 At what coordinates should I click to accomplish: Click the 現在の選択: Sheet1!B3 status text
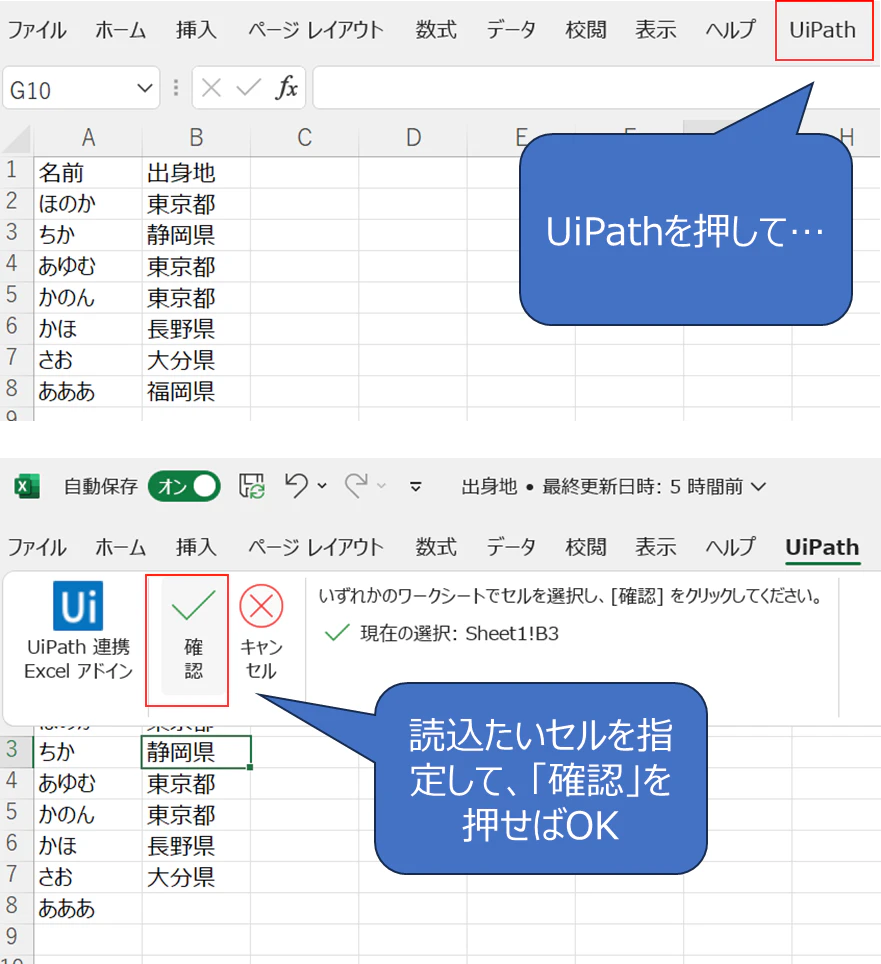tap(459, 633)
